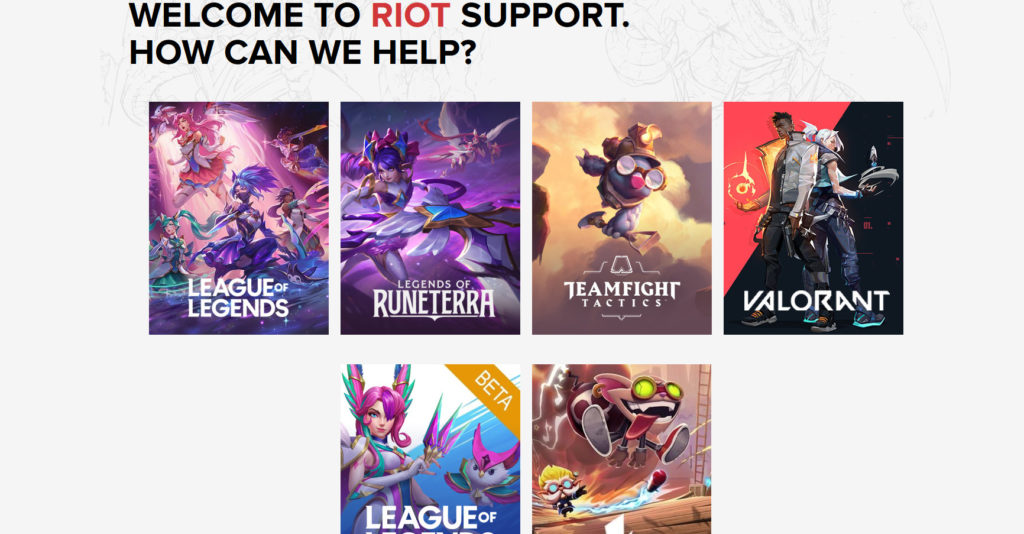Click the League of Legends logo on first card
The image size is (1024, 534).
click(x=238, y=298)
